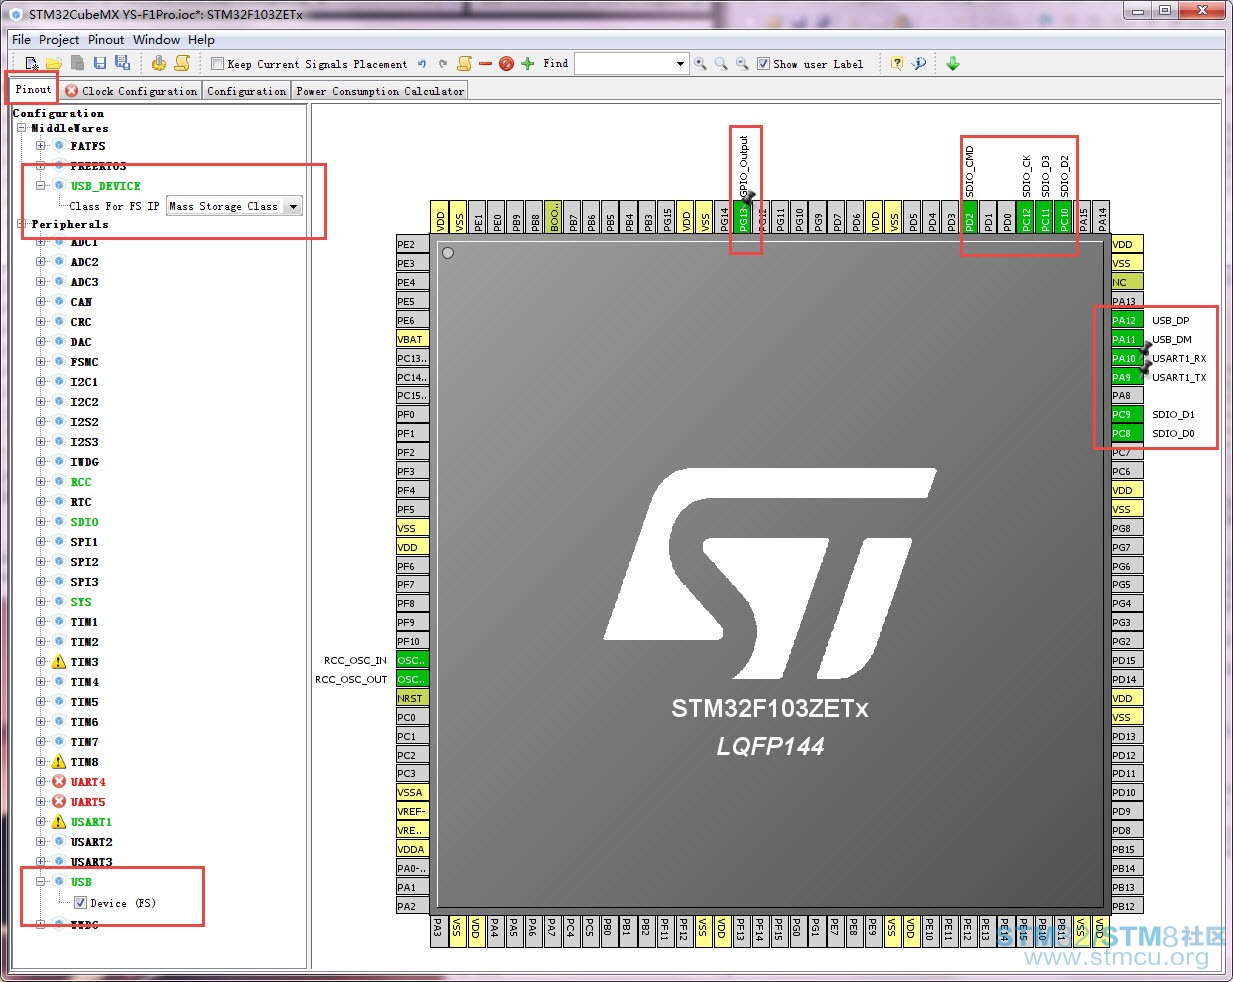This screenshot has height=982, width=1233.
Task: Click pin PA10 labeled USART1_RX
Action: click(x=1127, y=358)
